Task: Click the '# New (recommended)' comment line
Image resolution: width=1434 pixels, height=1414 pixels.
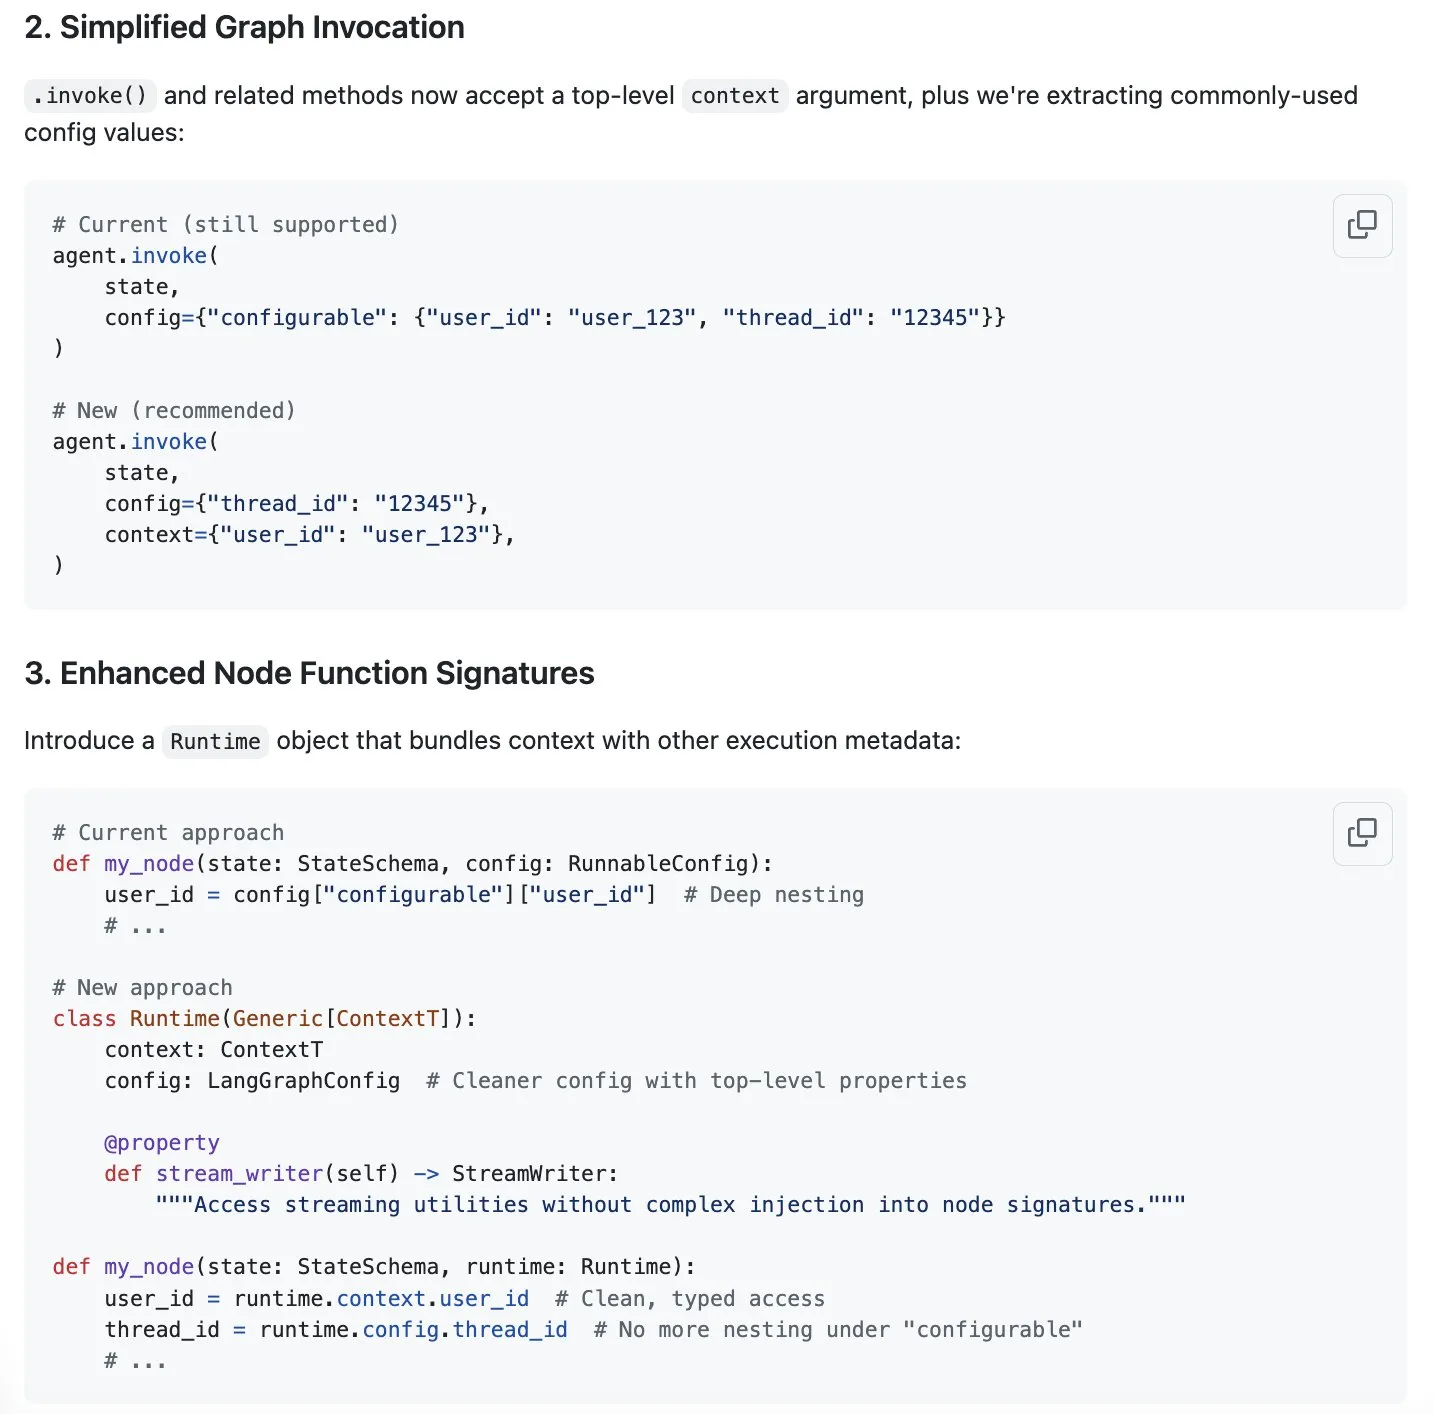Action: 174,410
